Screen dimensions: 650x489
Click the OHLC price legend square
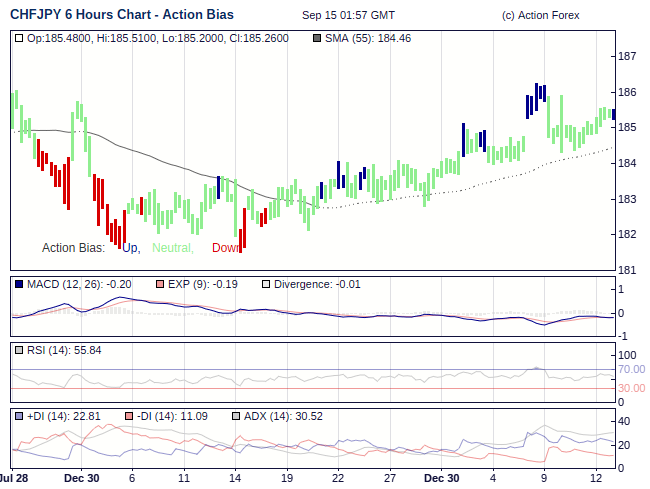click(x=19, y=38)
